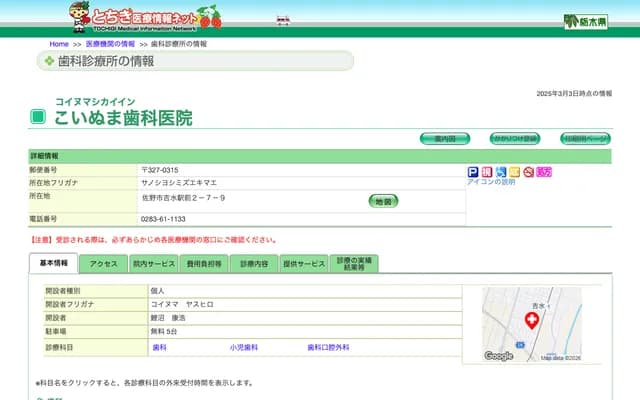Click the postal code 〒327-0315
The width and height of the screenshot is (640, 400).
[x=160, y=170]
